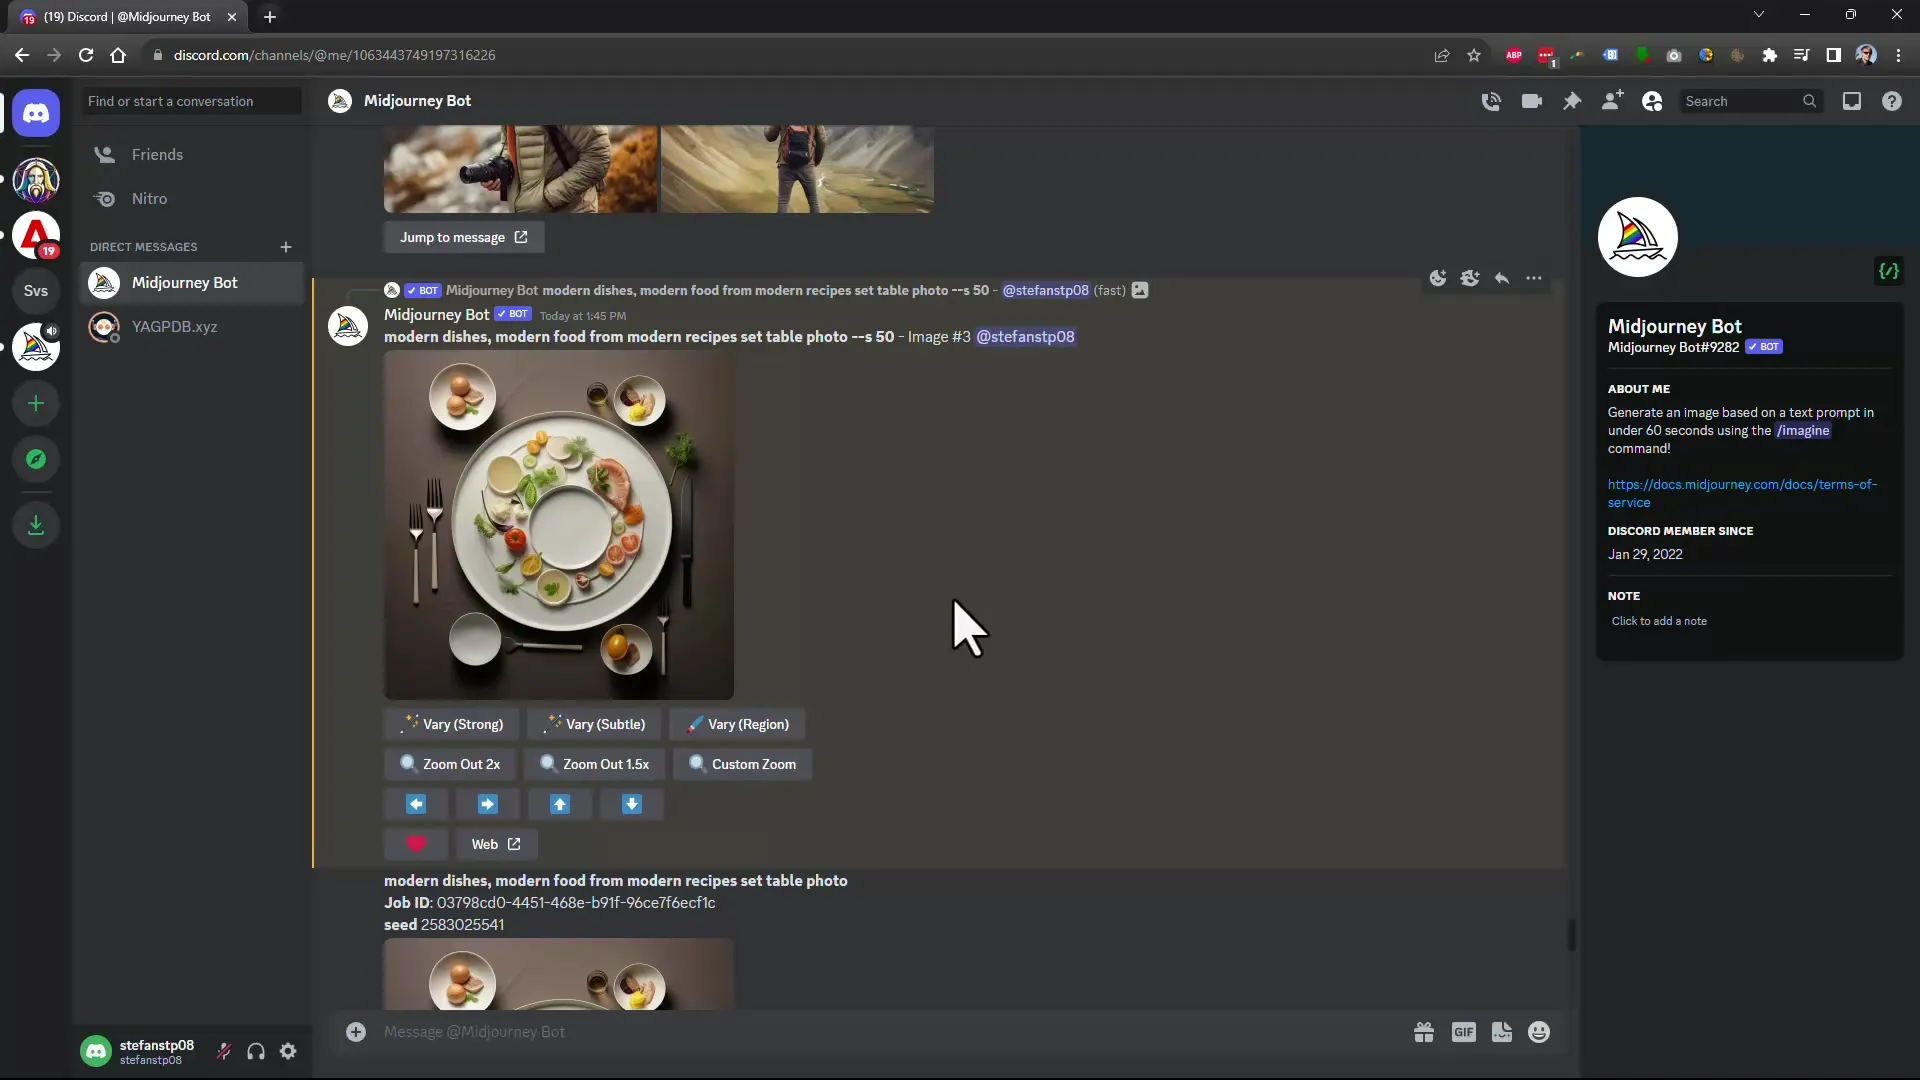Pan down with blue down arrow
Image resolution: width=1920 pixels, height=1080 pixels.
(632, 804)
